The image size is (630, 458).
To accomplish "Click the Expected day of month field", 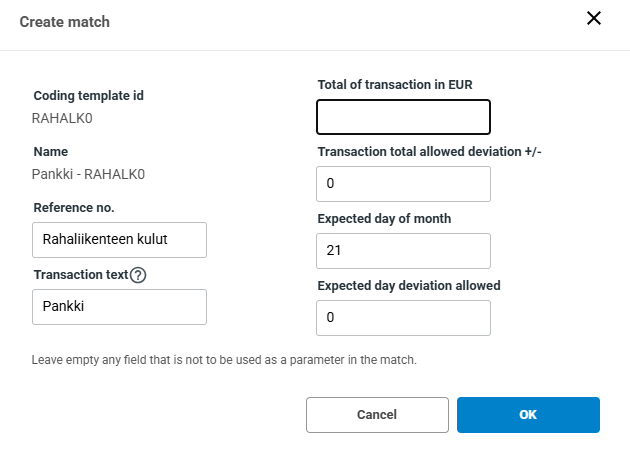I will (403, 251).
